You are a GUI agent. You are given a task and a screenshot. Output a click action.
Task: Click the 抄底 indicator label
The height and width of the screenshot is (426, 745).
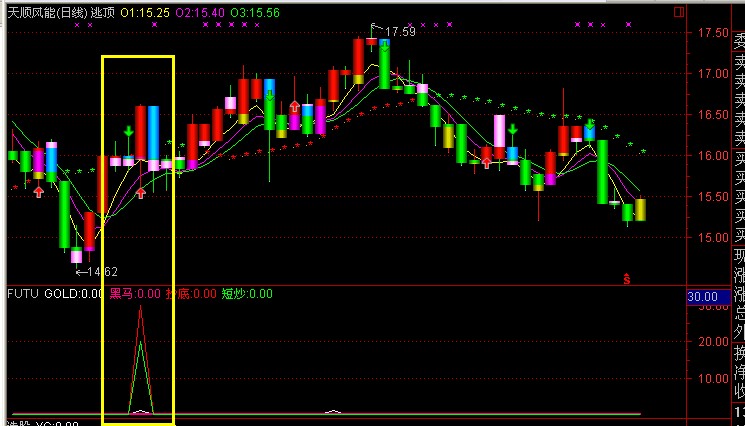[190, 294]
